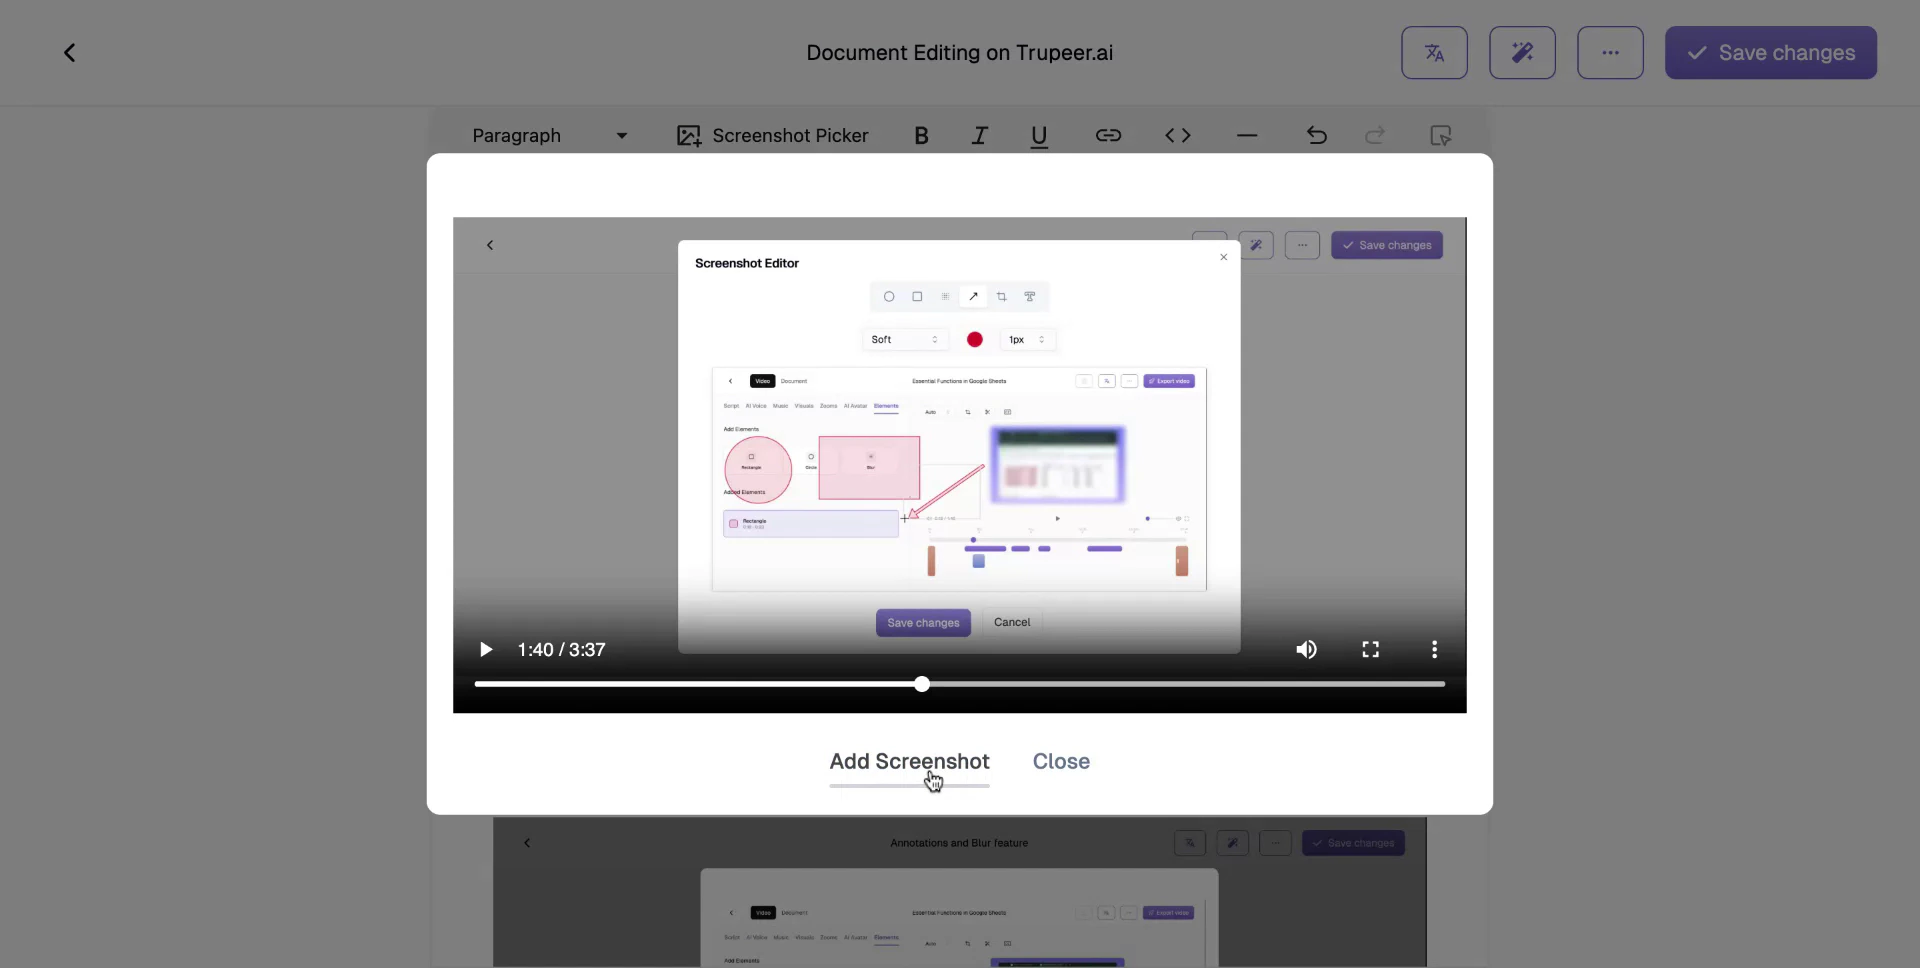Open the more options menu at top right
This screenshot has height=968, width=1920.
tap(1610, 52)
